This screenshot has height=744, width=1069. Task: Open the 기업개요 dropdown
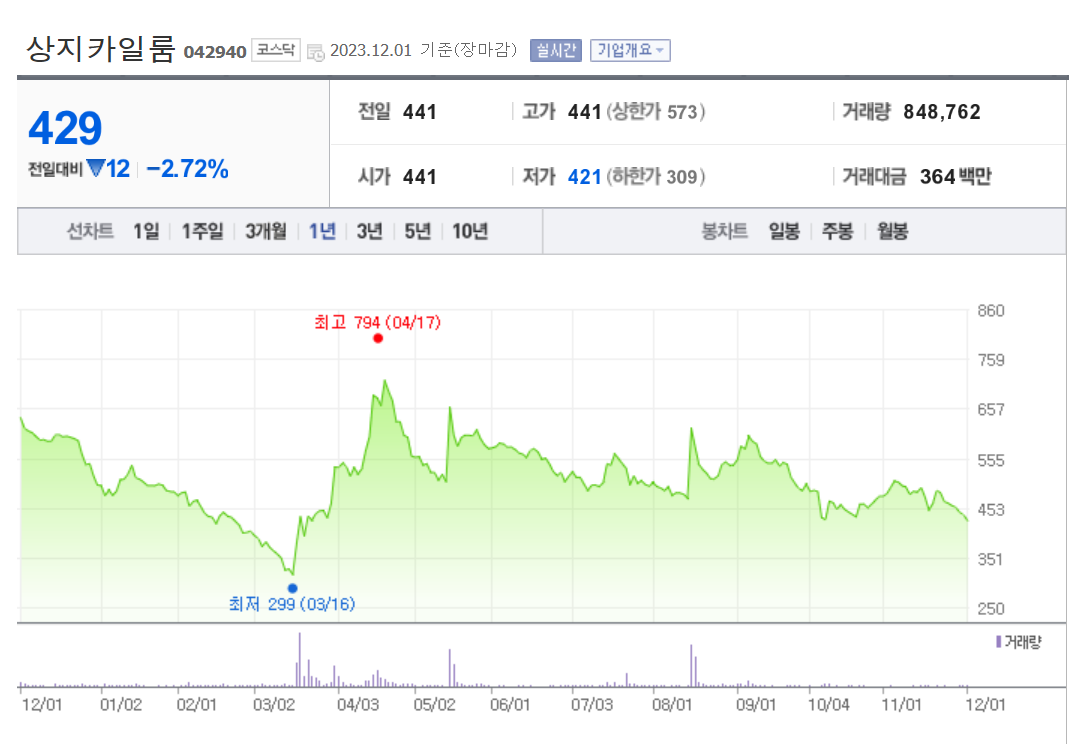click(630, 50)
